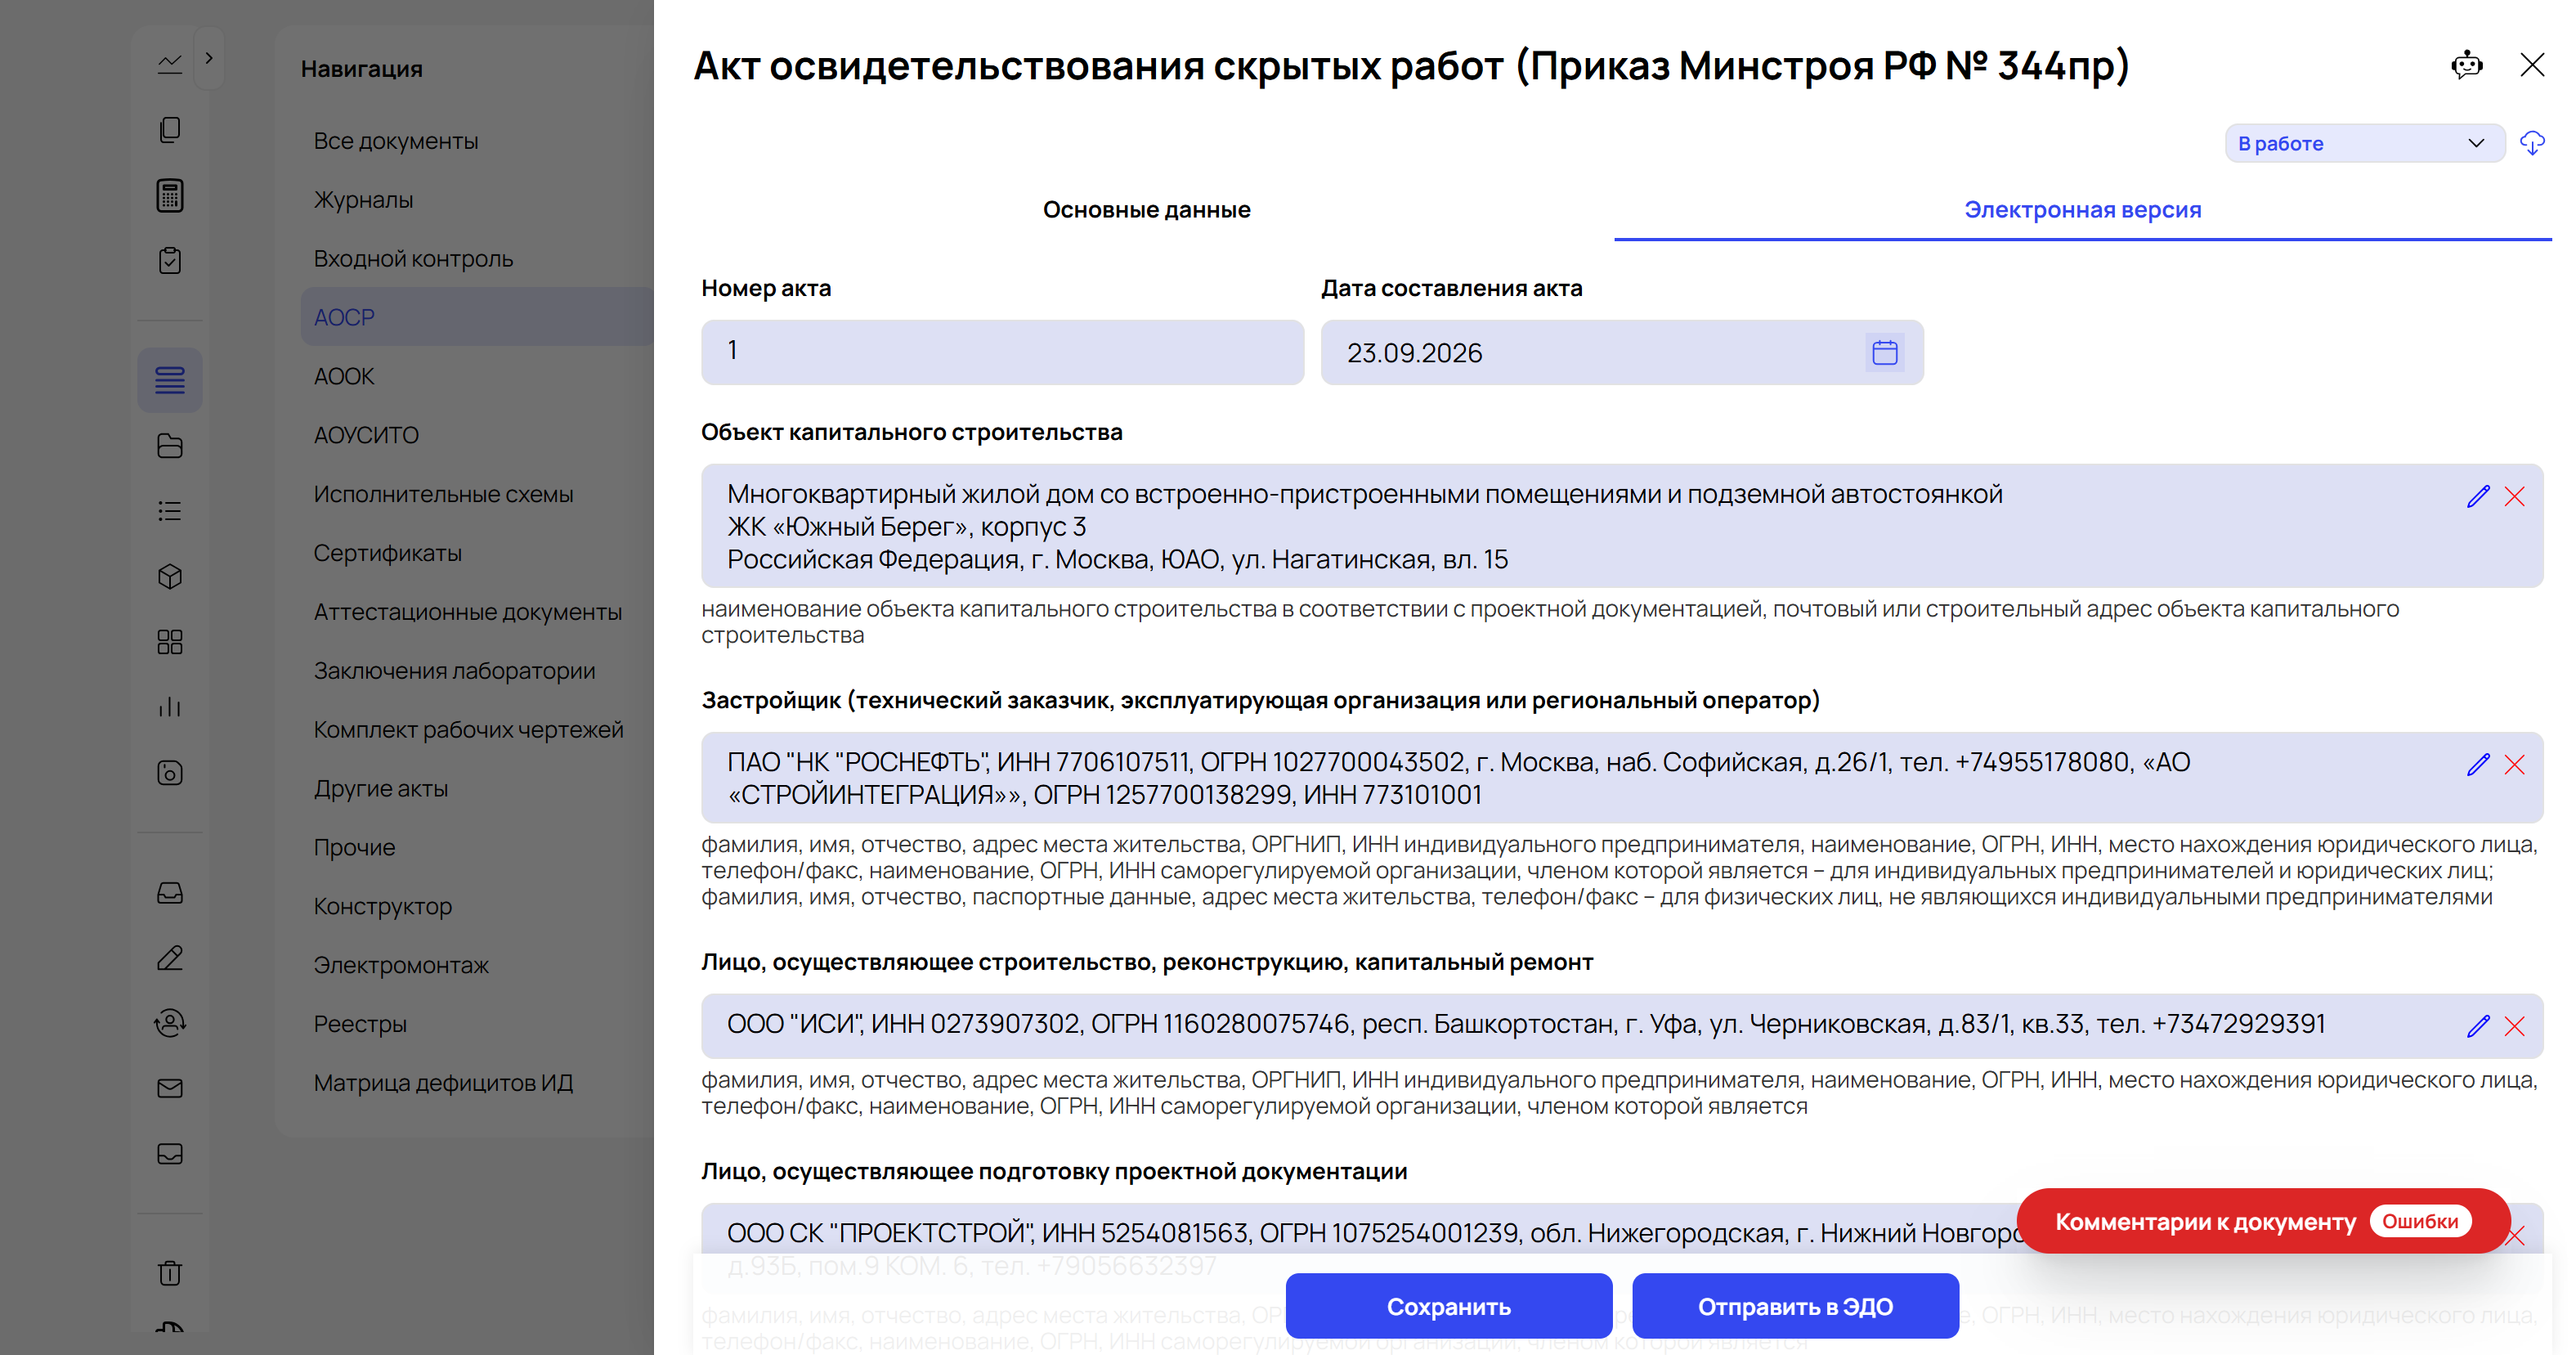Open the В работе status dropdown
The image size is (2576, 1355).
click(x=2364, y=144)
